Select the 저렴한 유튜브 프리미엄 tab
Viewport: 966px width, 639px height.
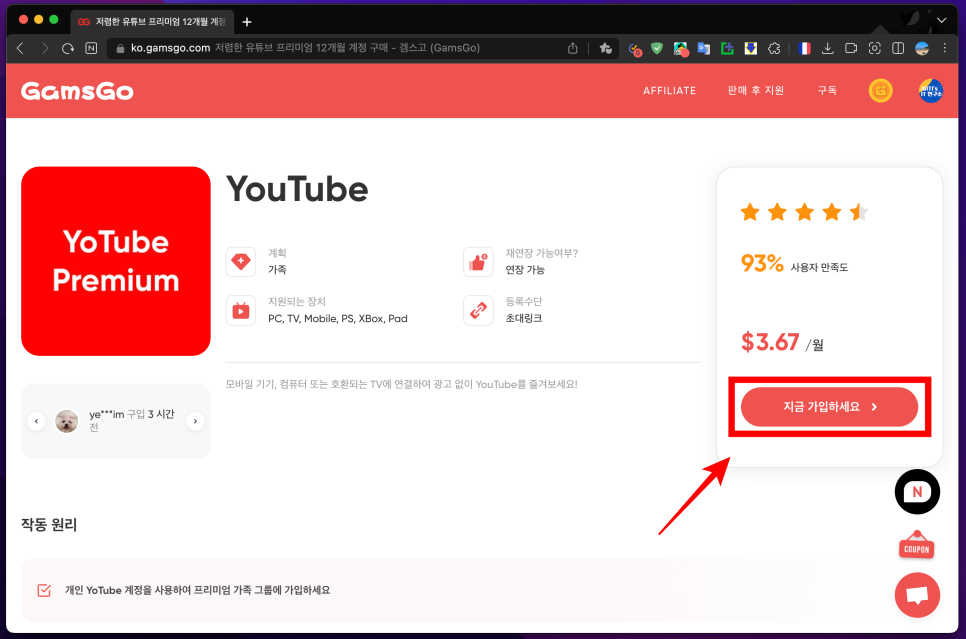pos(152,22)
